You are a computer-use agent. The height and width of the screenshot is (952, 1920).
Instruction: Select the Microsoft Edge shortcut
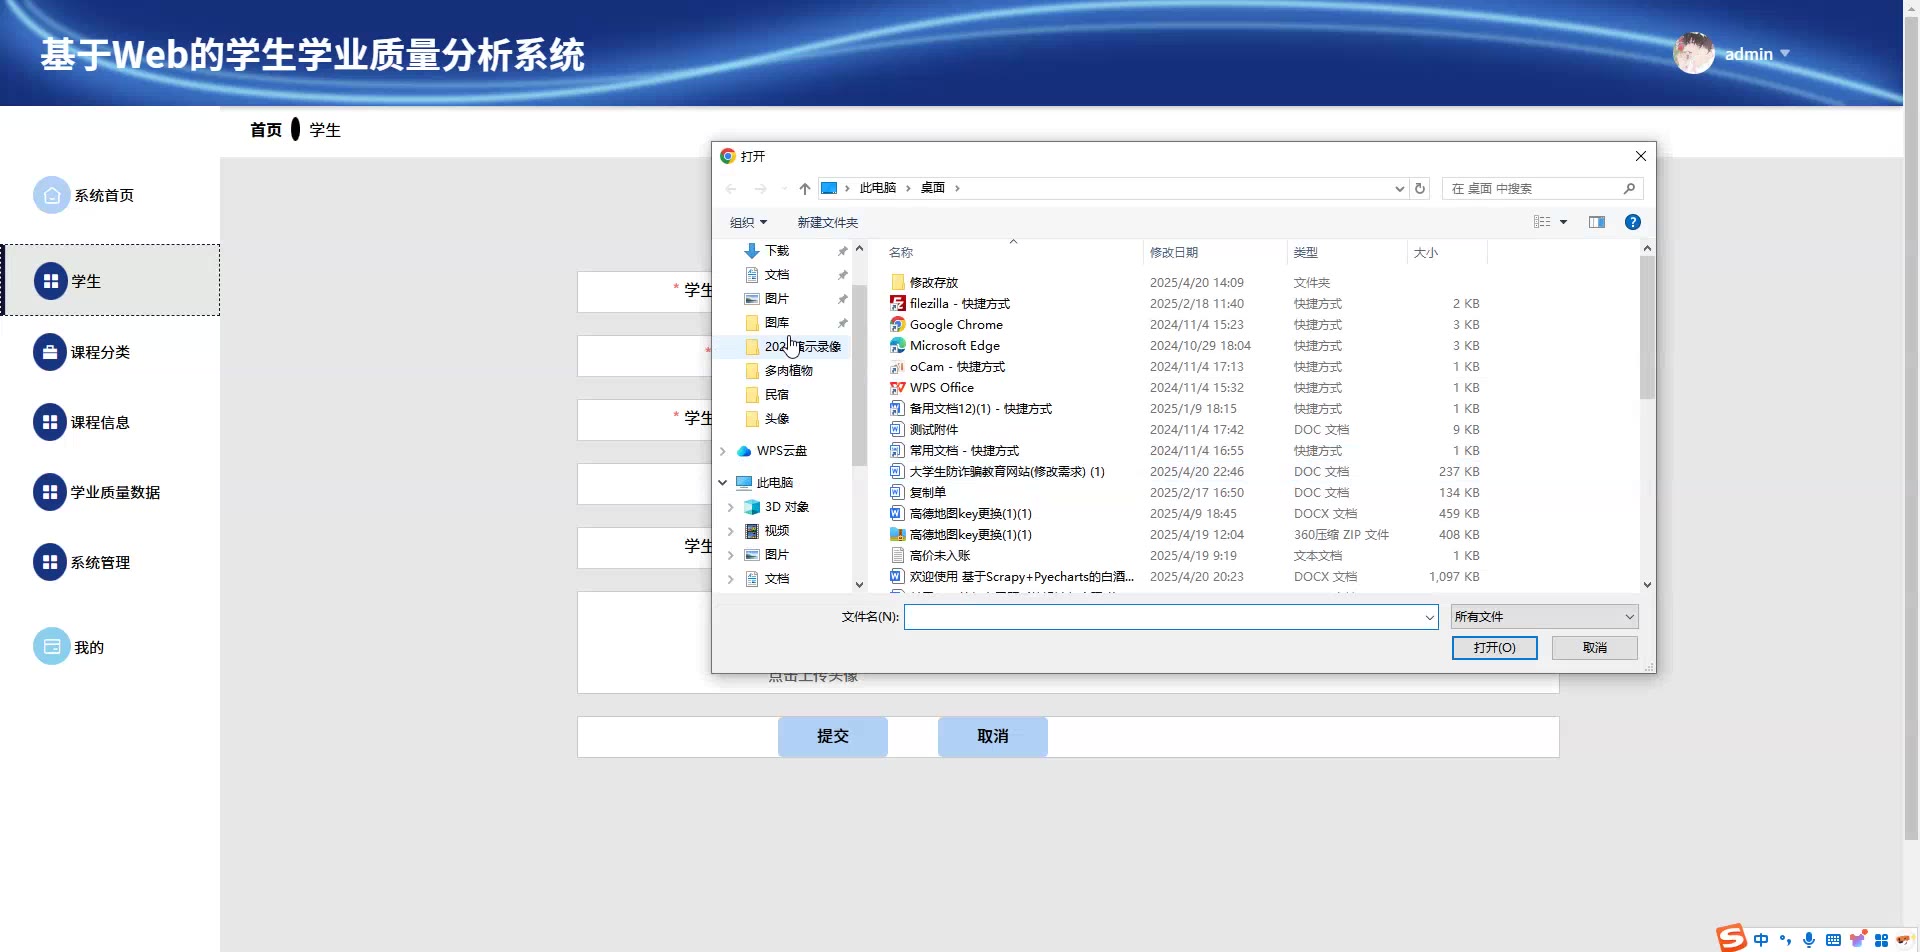[954, 346]
